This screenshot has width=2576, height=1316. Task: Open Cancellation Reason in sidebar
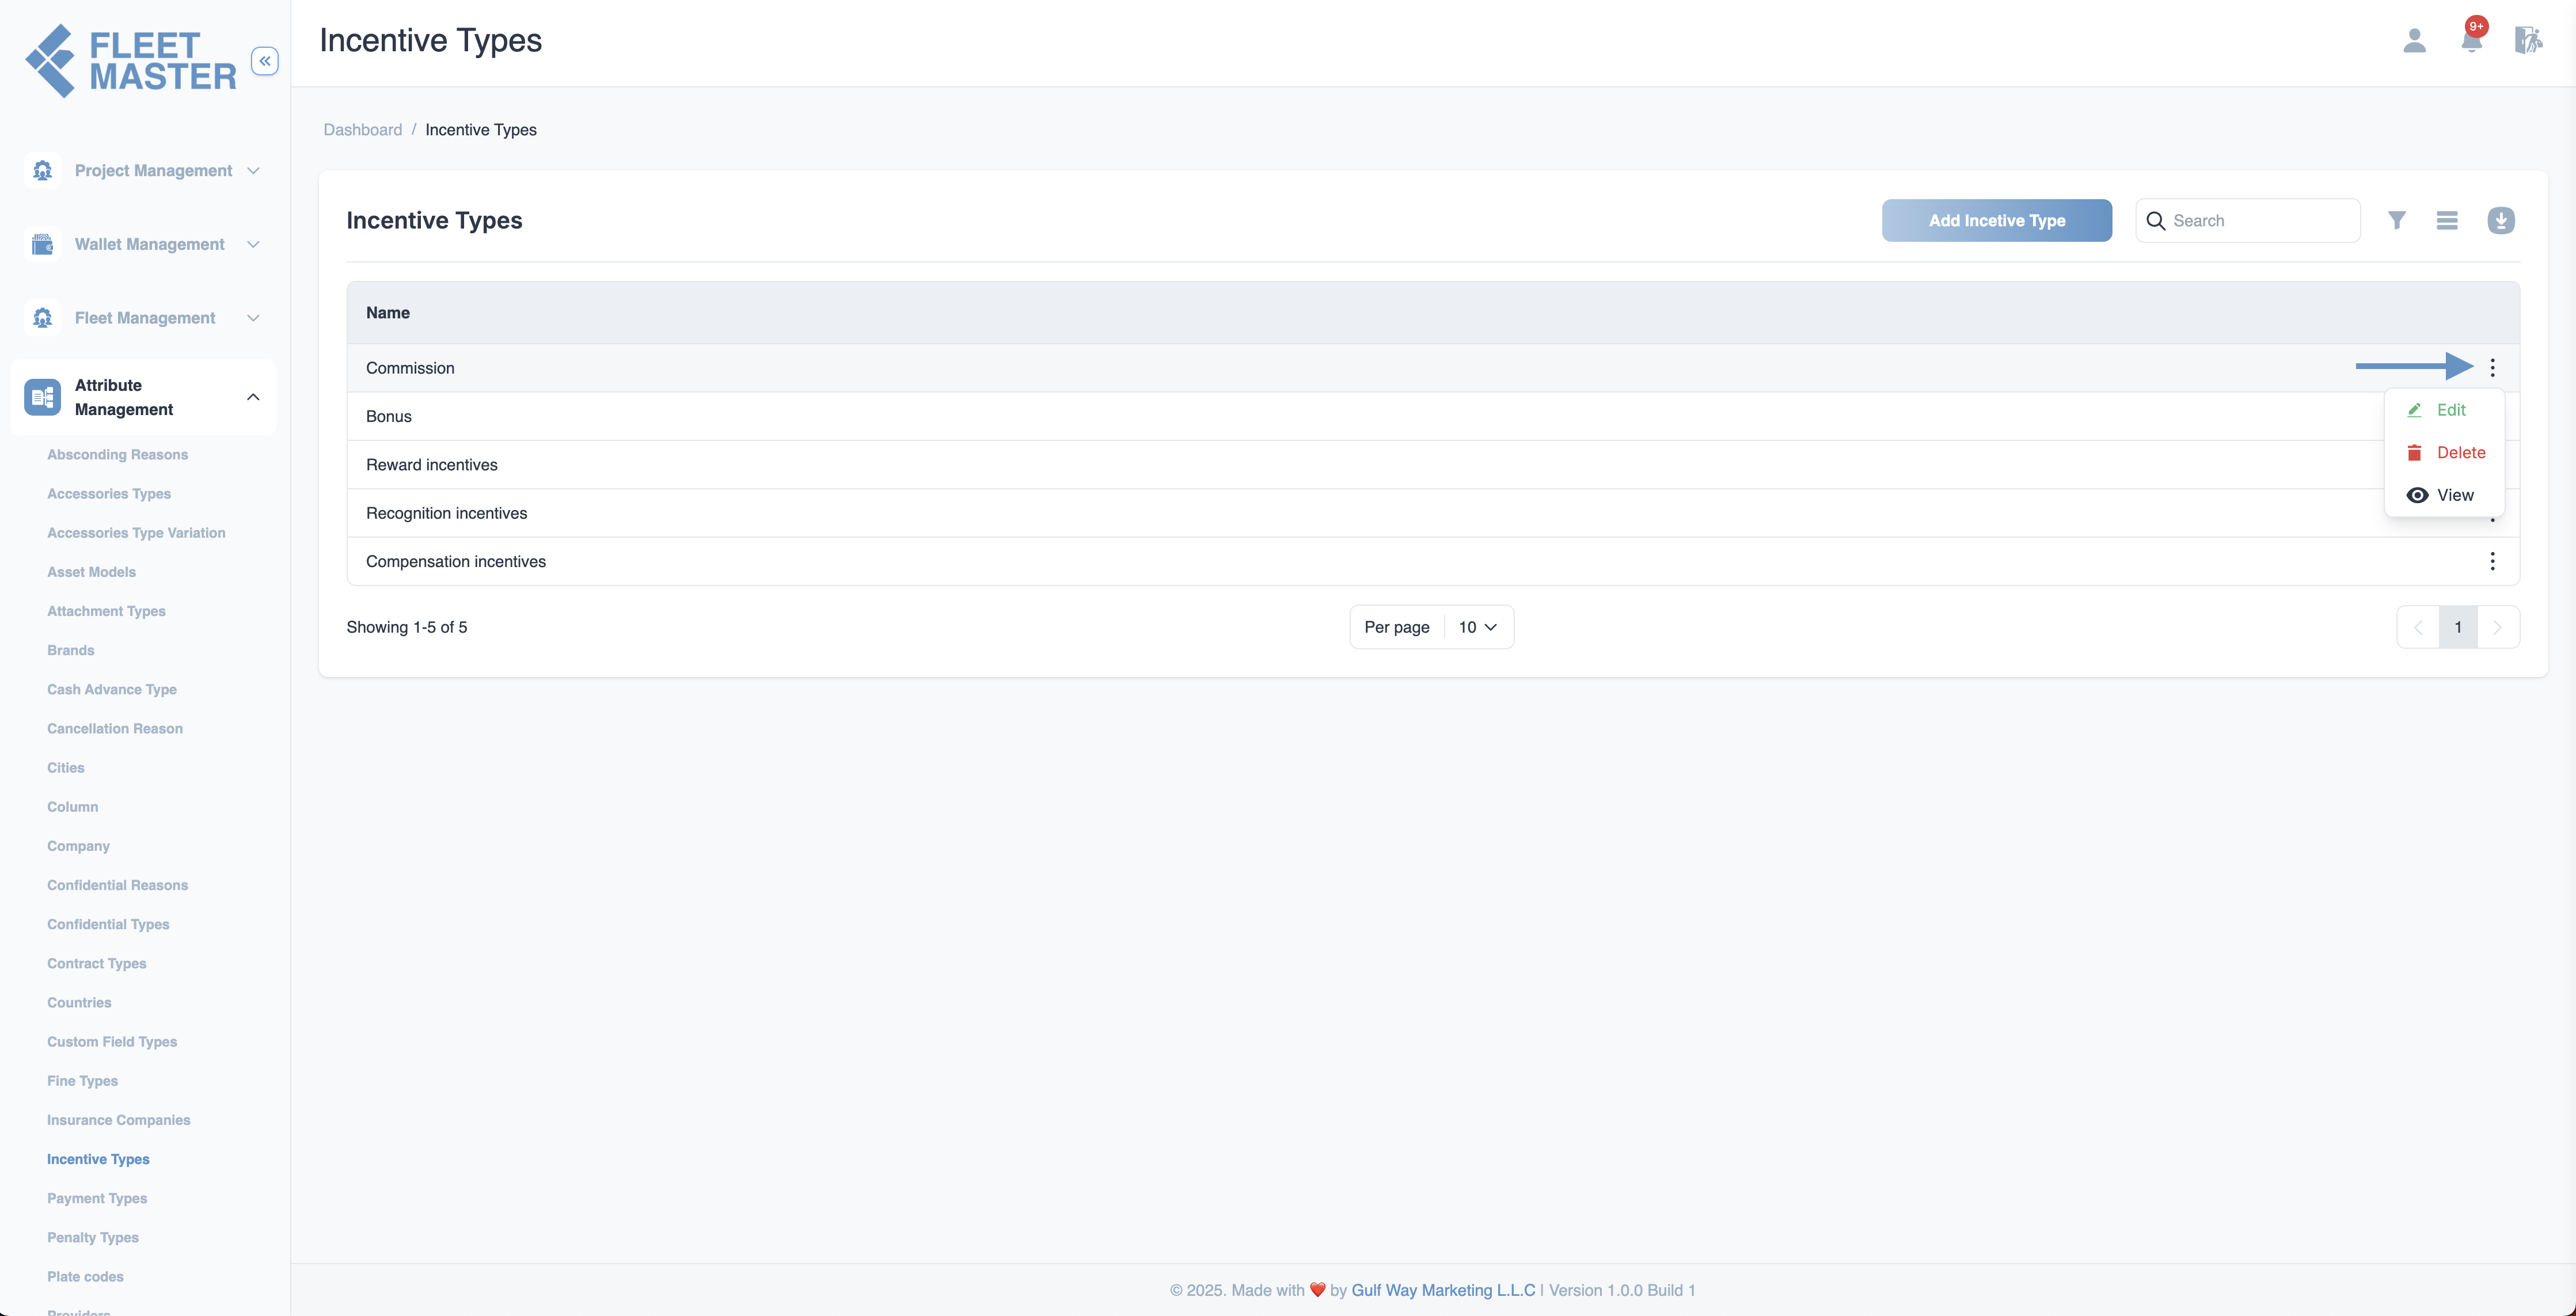[115, 729]
